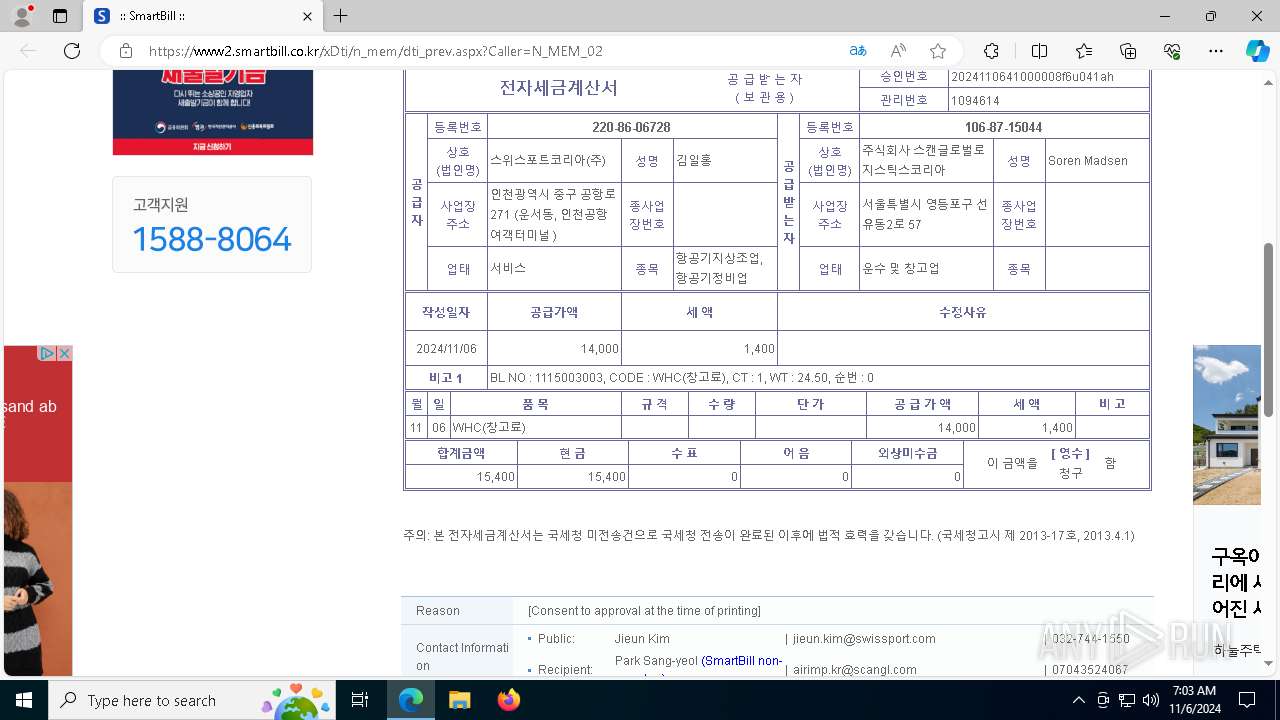Launch Firefox from the taskbar

(x=509, y=700)
